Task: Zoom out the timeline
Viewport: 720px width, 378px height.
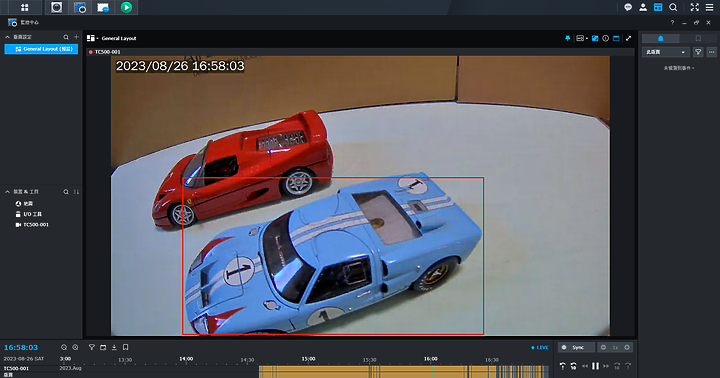Action: 64,348
